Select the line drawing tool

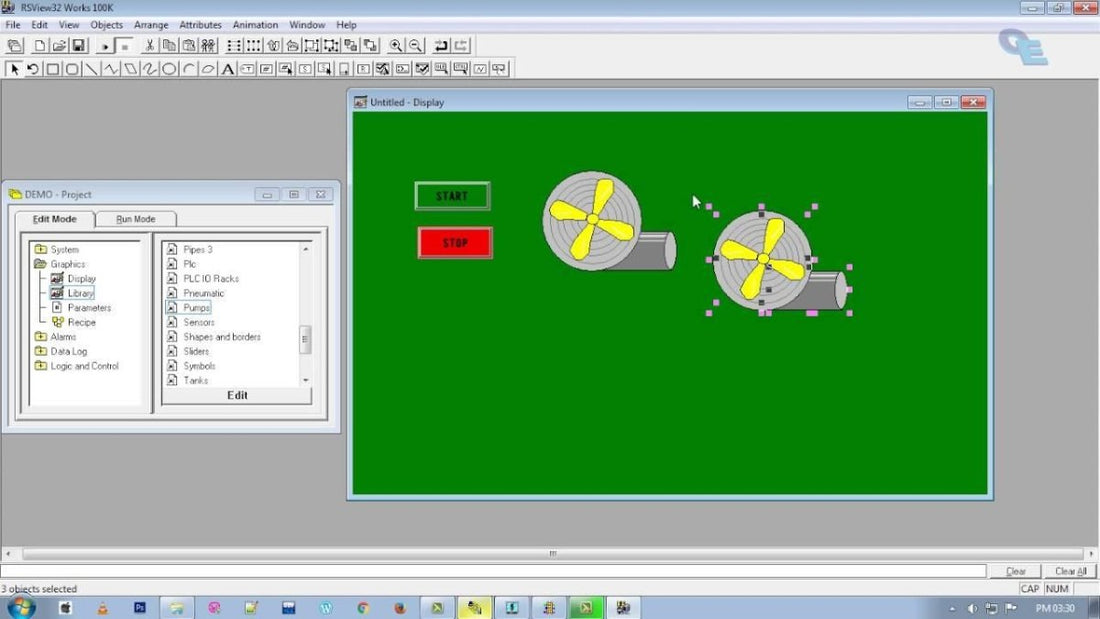[90, 68]
